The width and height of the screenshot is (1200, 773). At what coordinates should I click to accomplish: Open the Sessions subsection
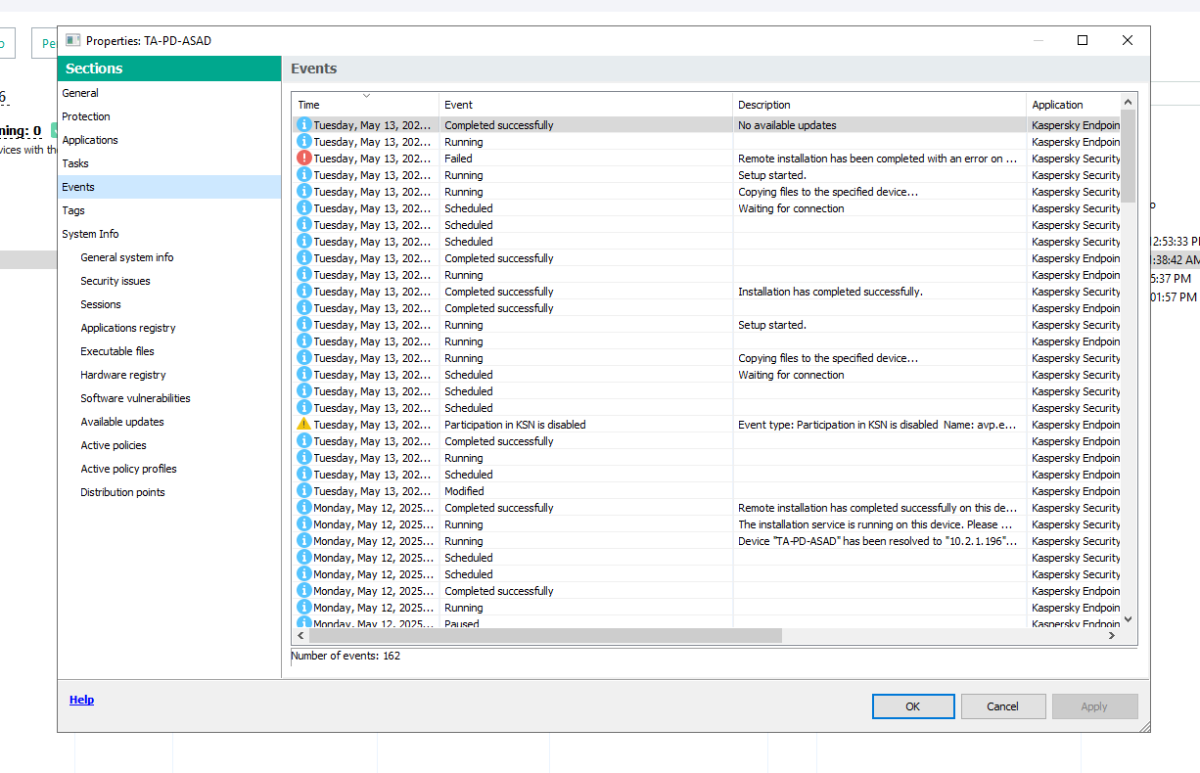101,304
